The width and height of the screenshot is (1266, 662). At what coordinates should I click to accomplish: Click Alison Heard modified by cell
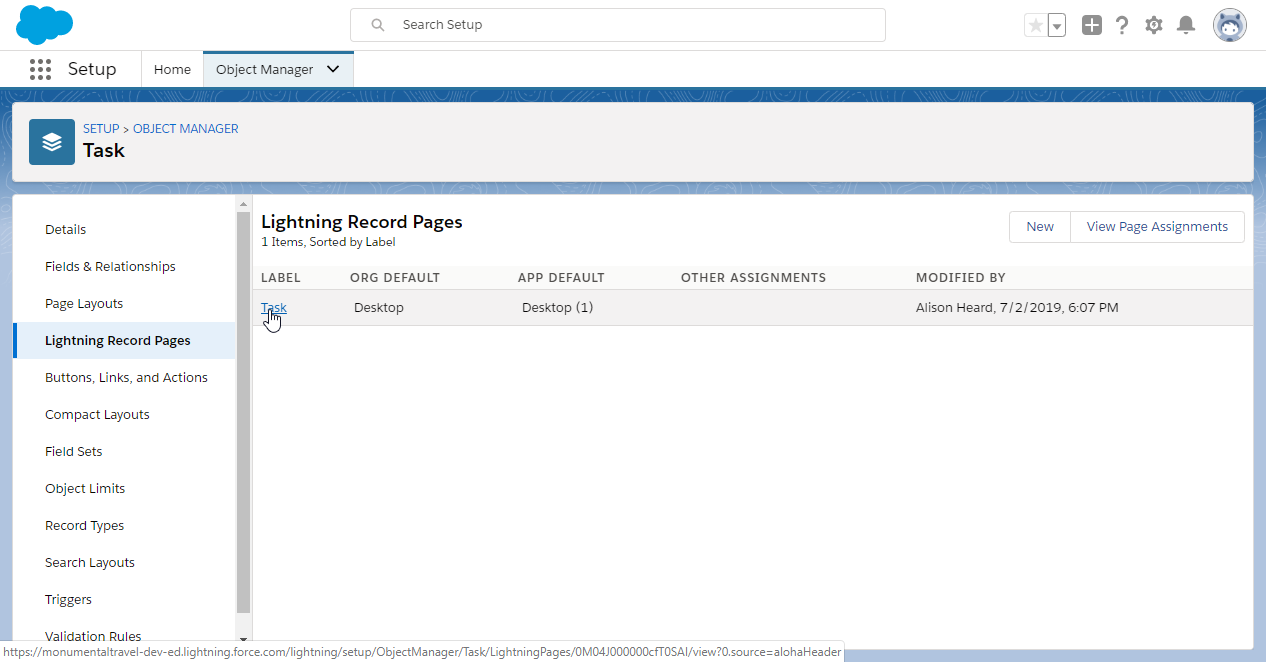click(x=1017, y=308)
